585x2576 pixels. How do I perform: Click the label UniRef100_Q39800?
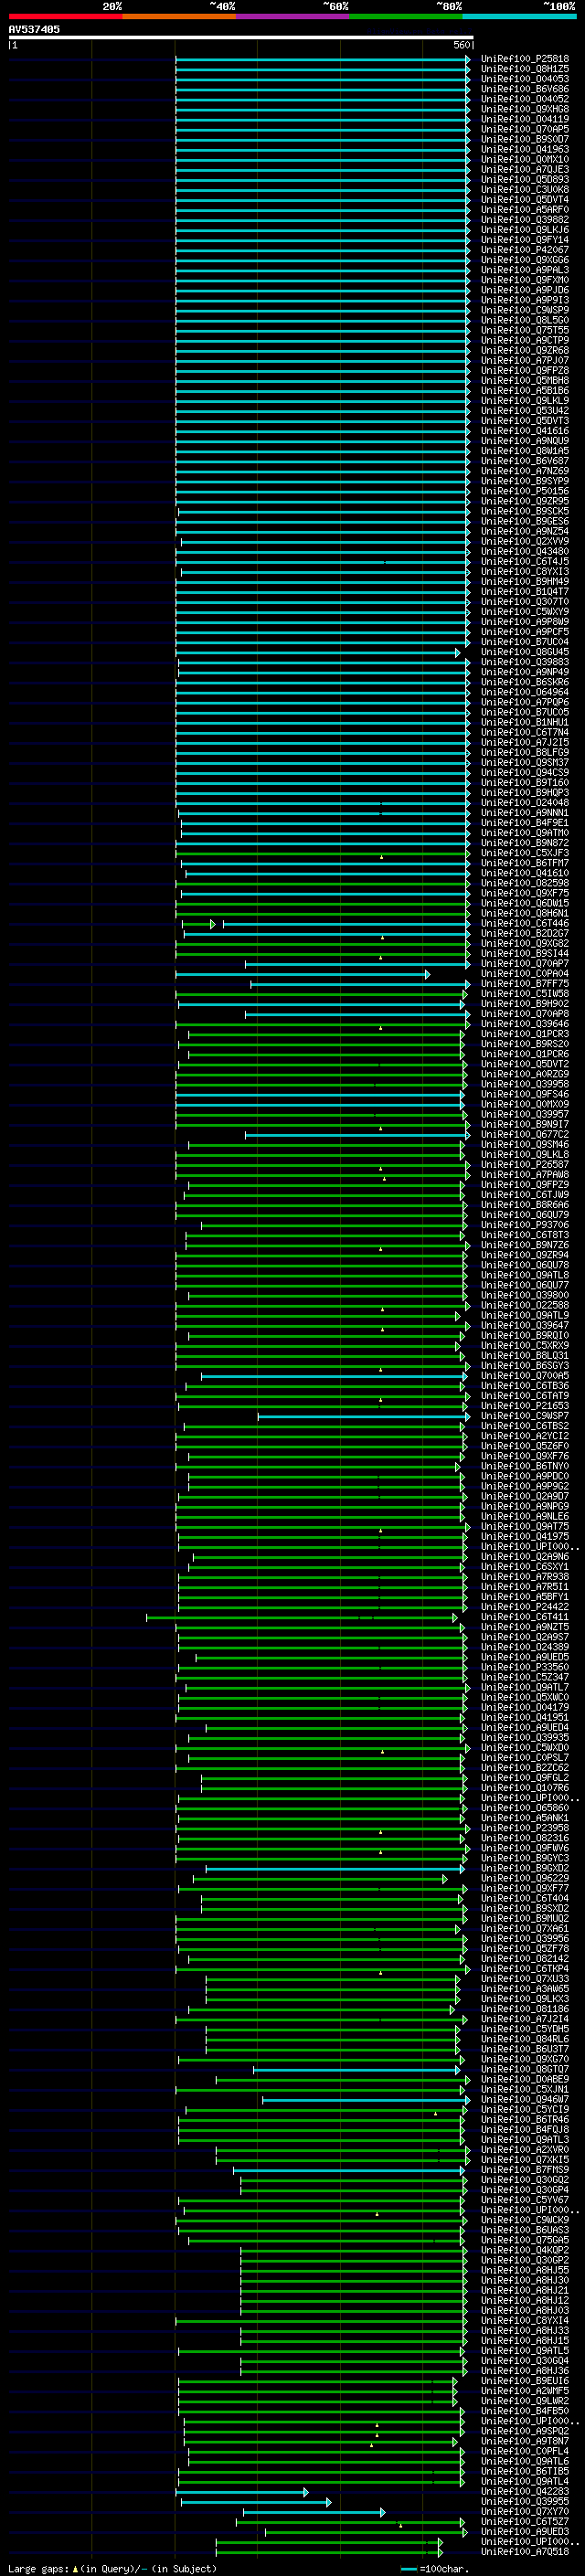click(x=525, y=1295)
